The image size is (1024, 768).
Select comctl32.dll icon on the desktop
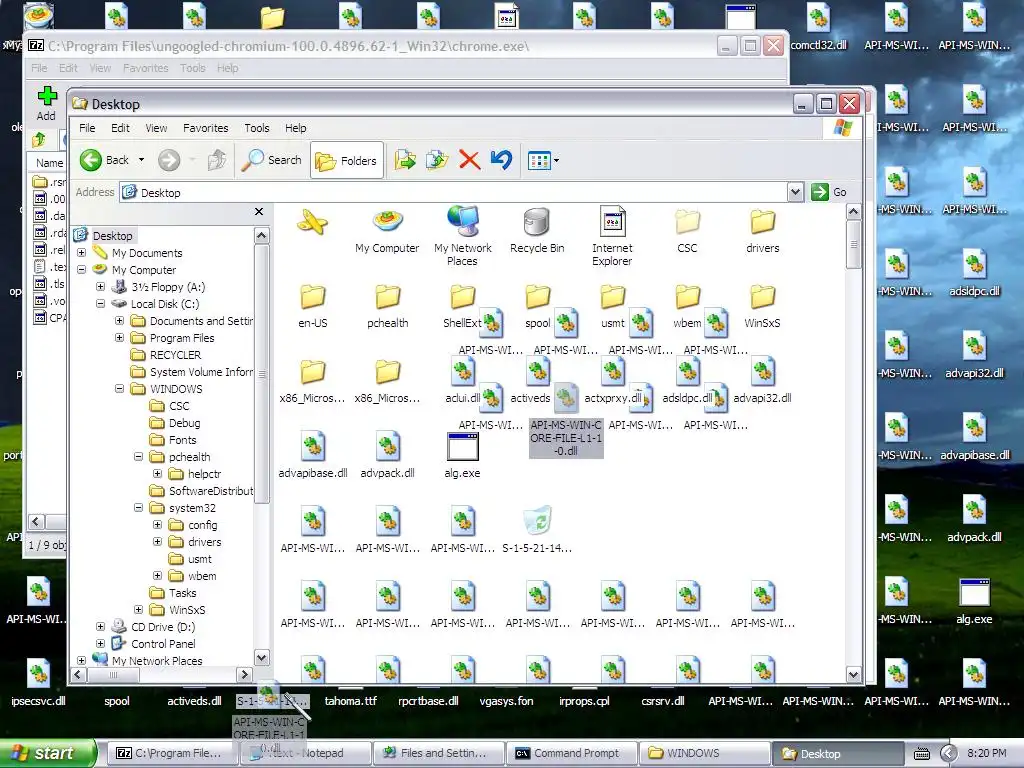[818, 27]
